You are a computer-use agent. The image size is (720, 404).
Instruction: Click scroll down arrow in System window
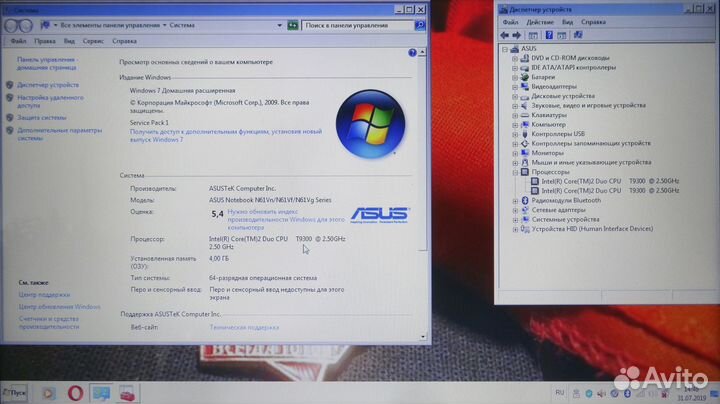tap(422, 337)
